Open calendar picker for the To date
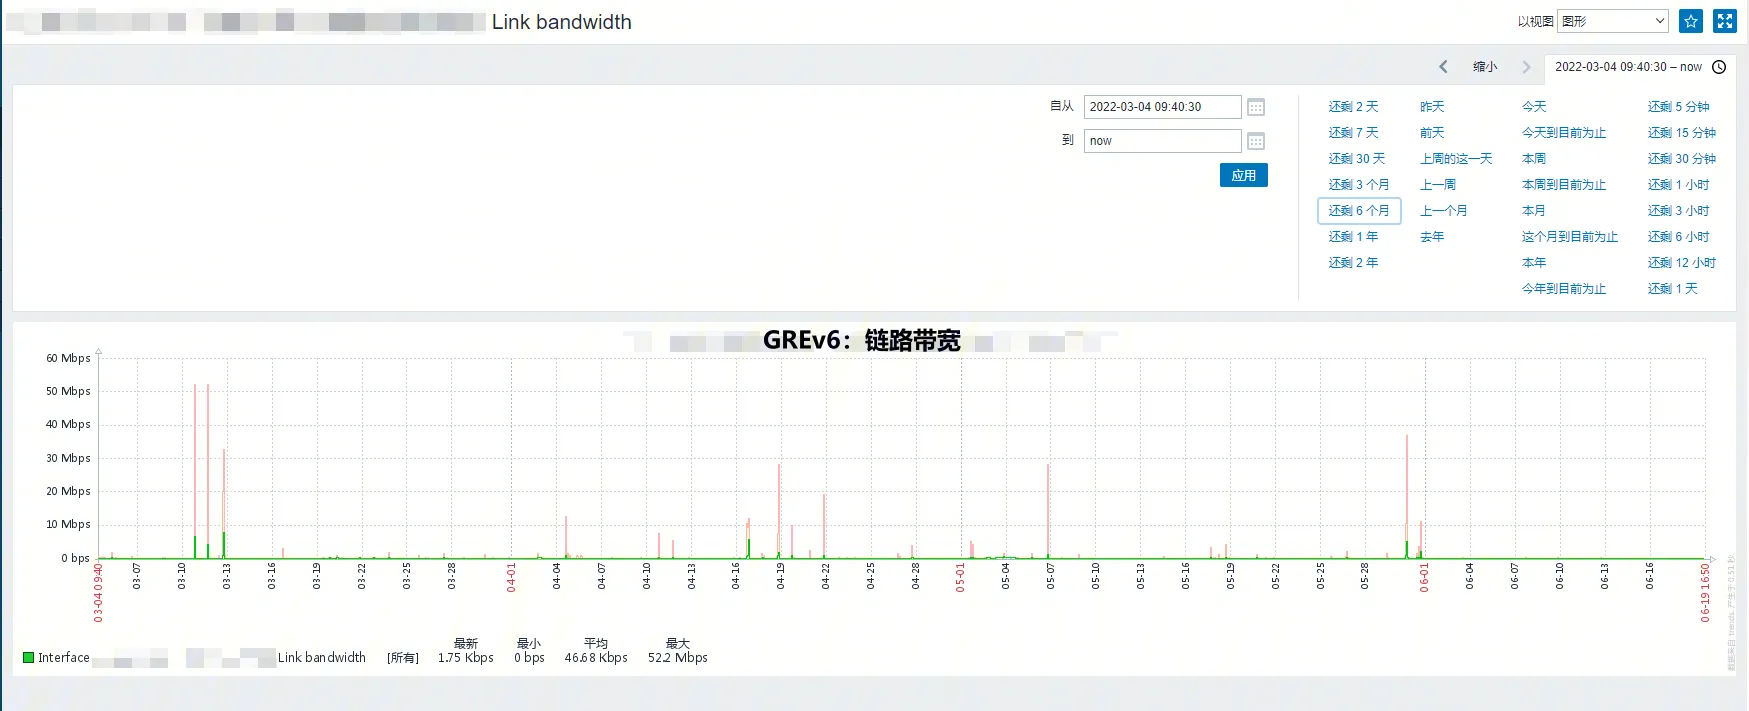Viewport: 1749px width, 711px height. [x=1256, y=141]
